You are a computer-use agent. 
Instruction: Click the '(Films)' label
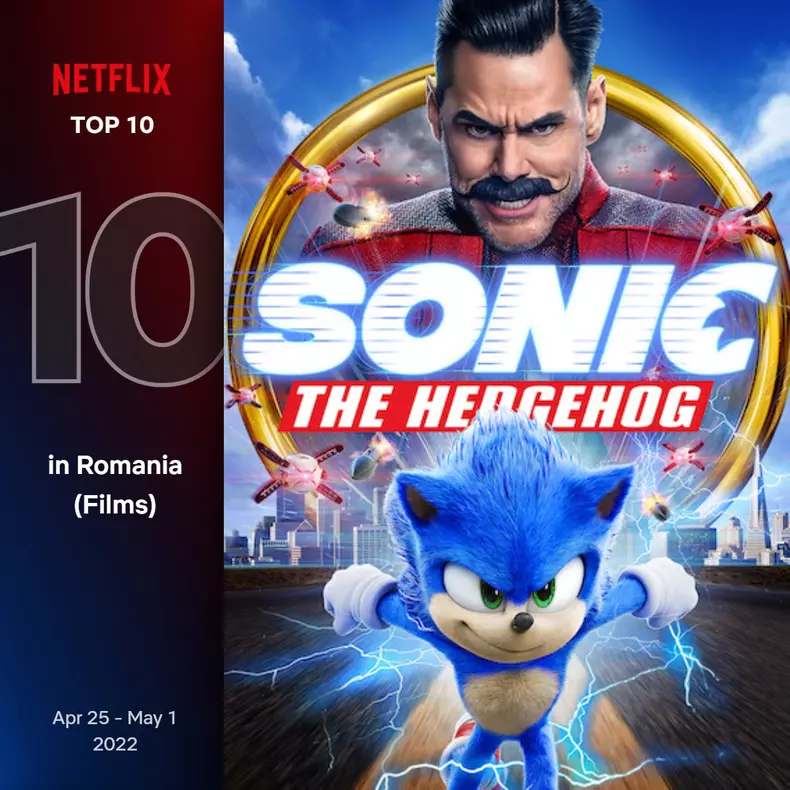tap(115, 504)
